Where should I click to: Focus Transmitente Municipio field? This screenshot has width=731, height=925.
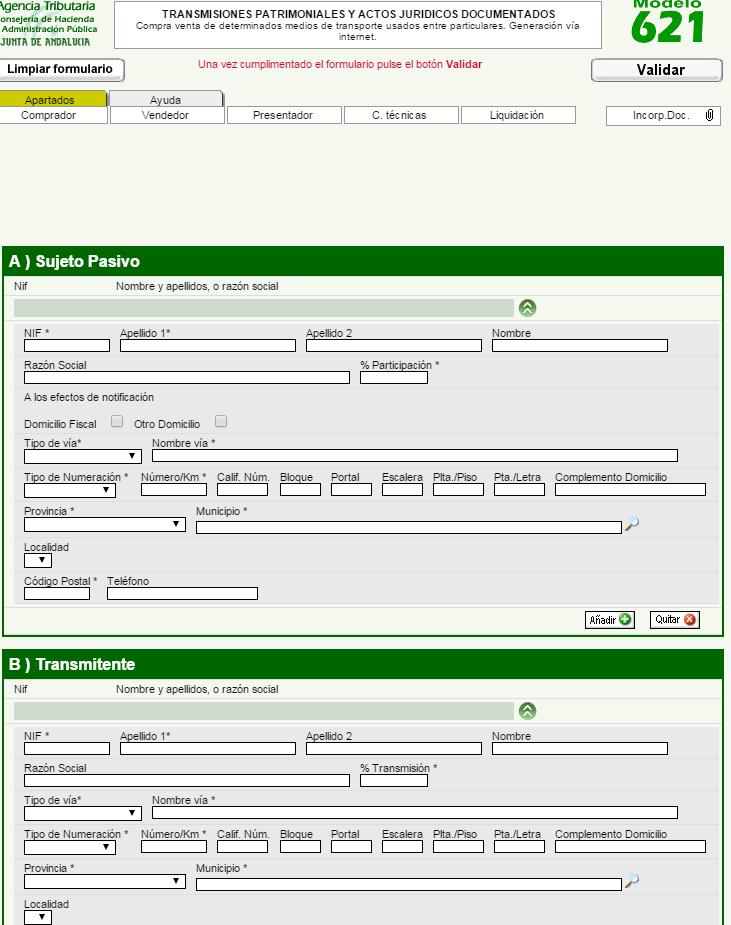pyautogui.click(x=408, y=884)
